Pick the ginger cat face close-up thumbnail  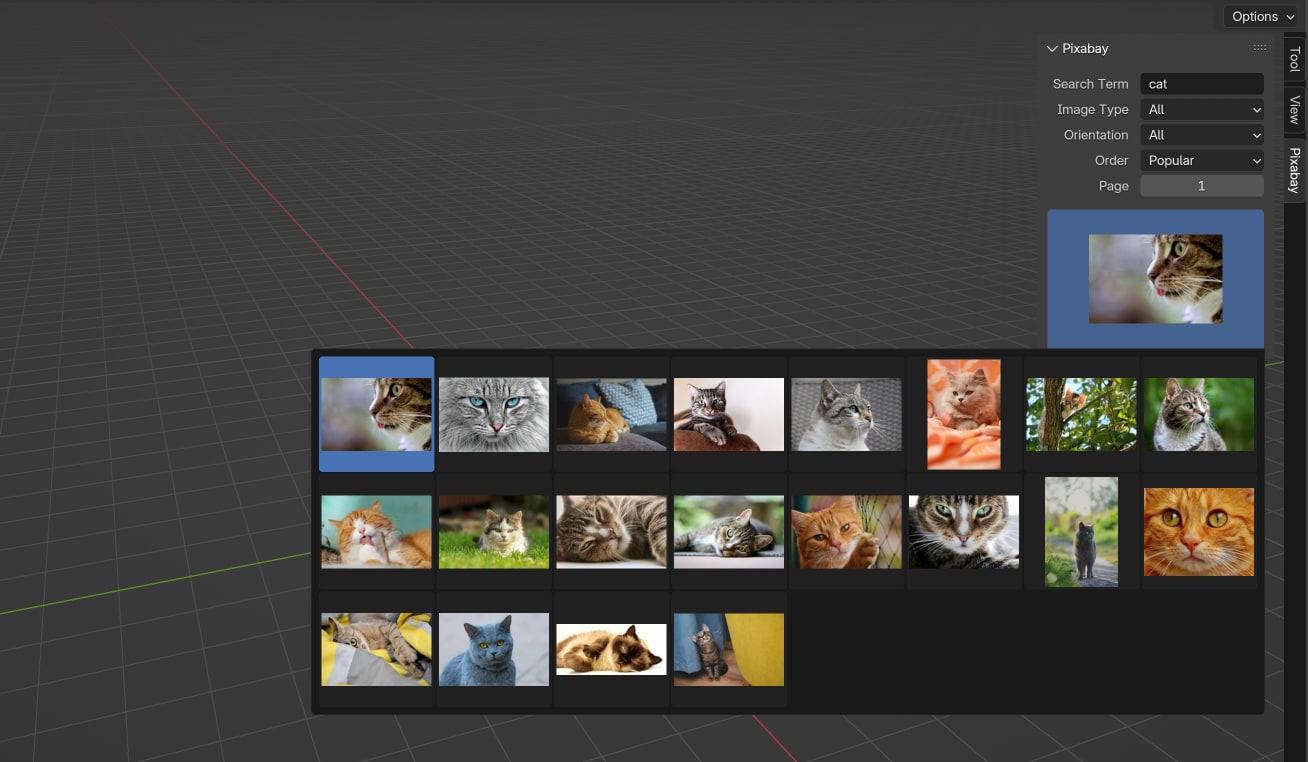point(1199,532)
